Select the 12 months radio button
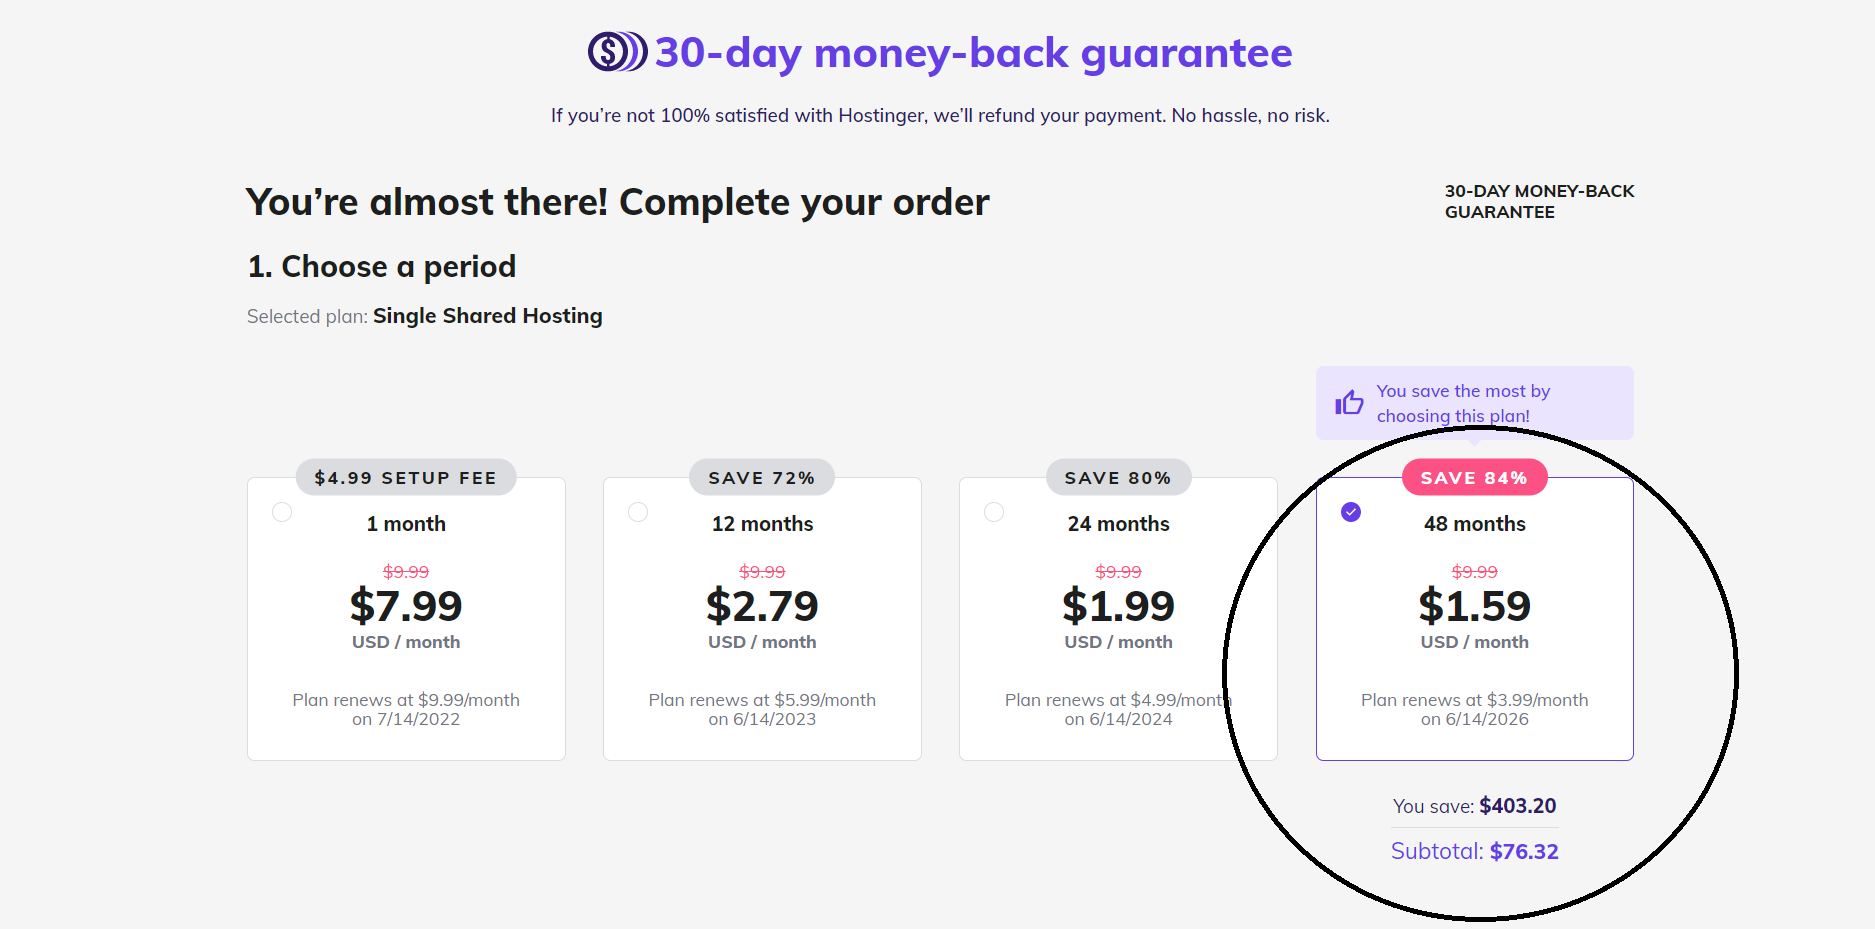 (638, 512)
